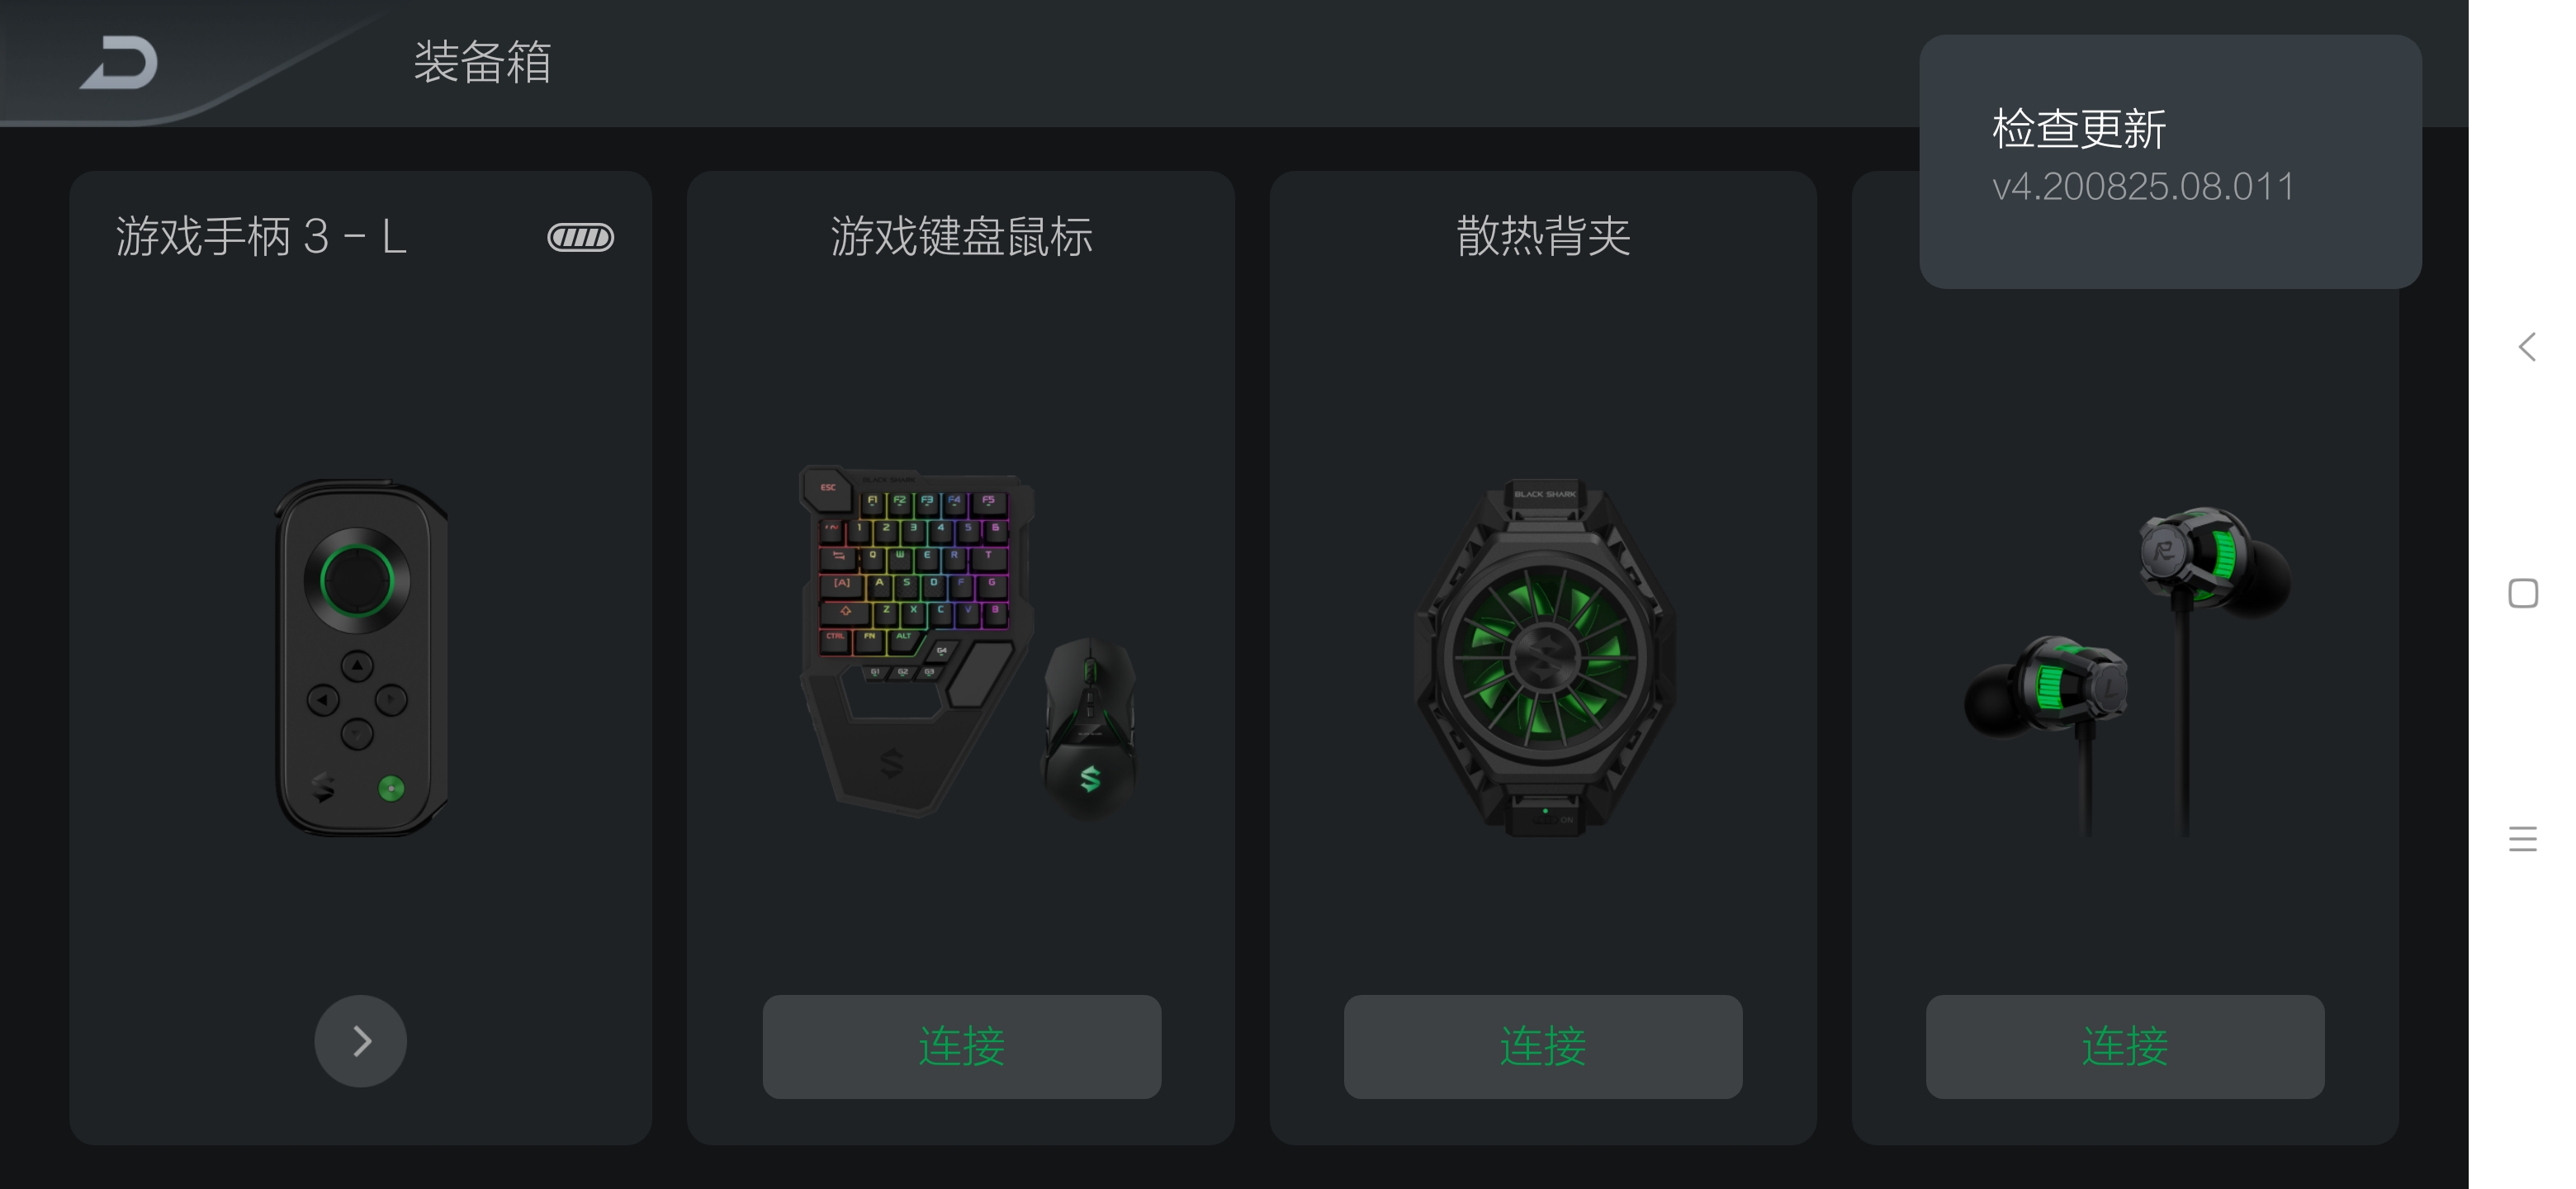Connect the 游戏键盘鼠标 device
Screen dimensions: 2576x1189
point(962,1046)
